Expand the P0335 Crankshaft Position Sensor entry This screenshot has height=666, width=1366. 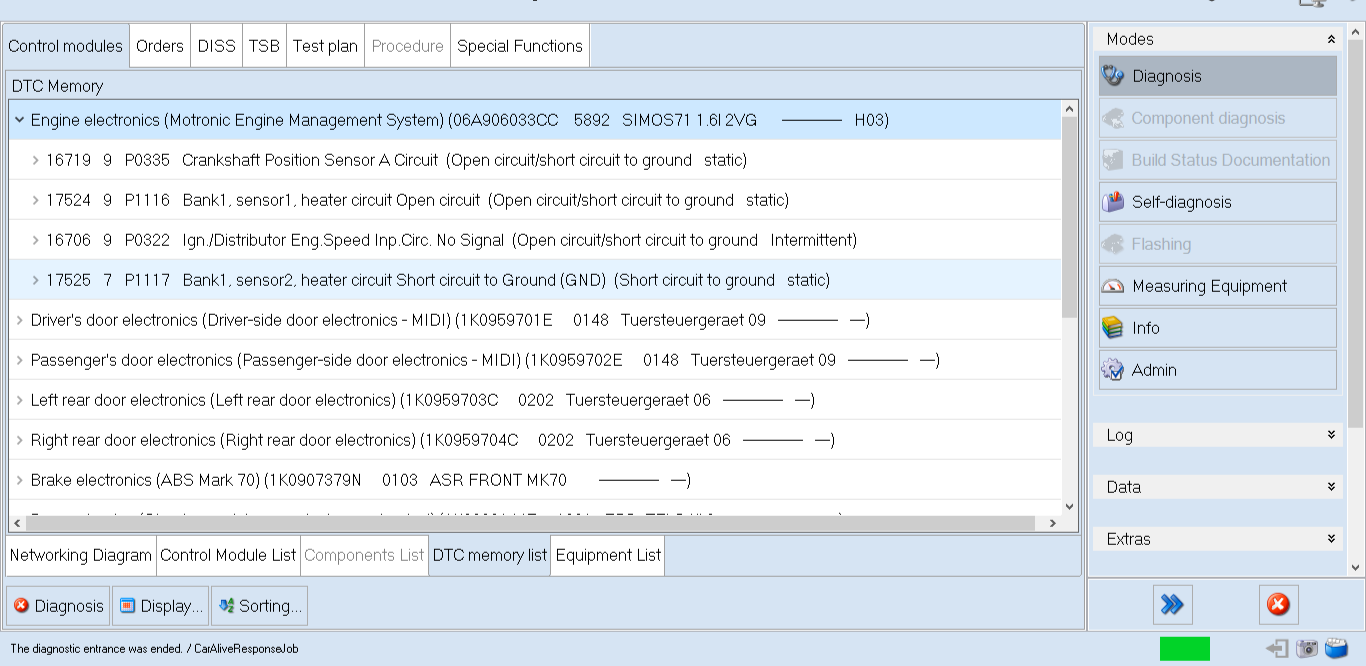pyautogui.click(x=35, y=160)
